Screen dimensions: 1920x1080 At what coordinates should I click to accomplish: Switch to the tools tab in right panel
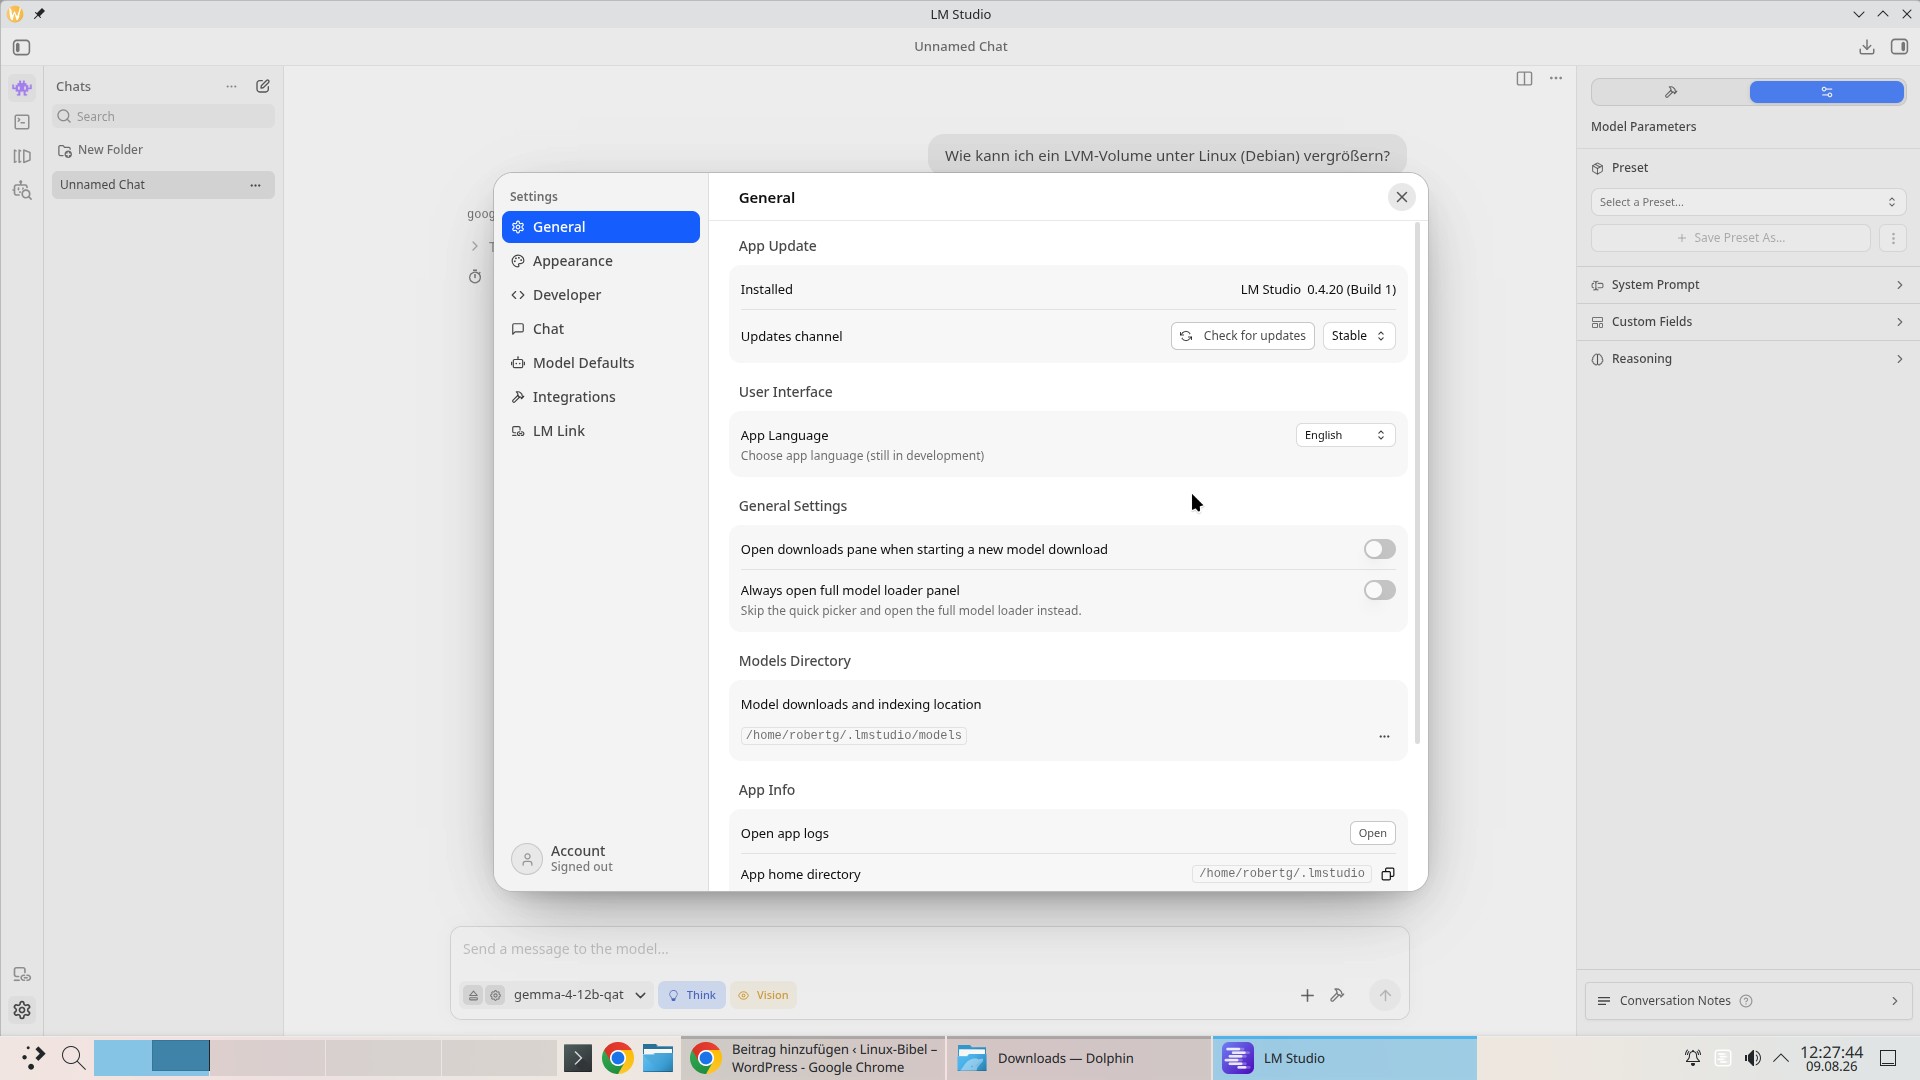[1670, 92]
